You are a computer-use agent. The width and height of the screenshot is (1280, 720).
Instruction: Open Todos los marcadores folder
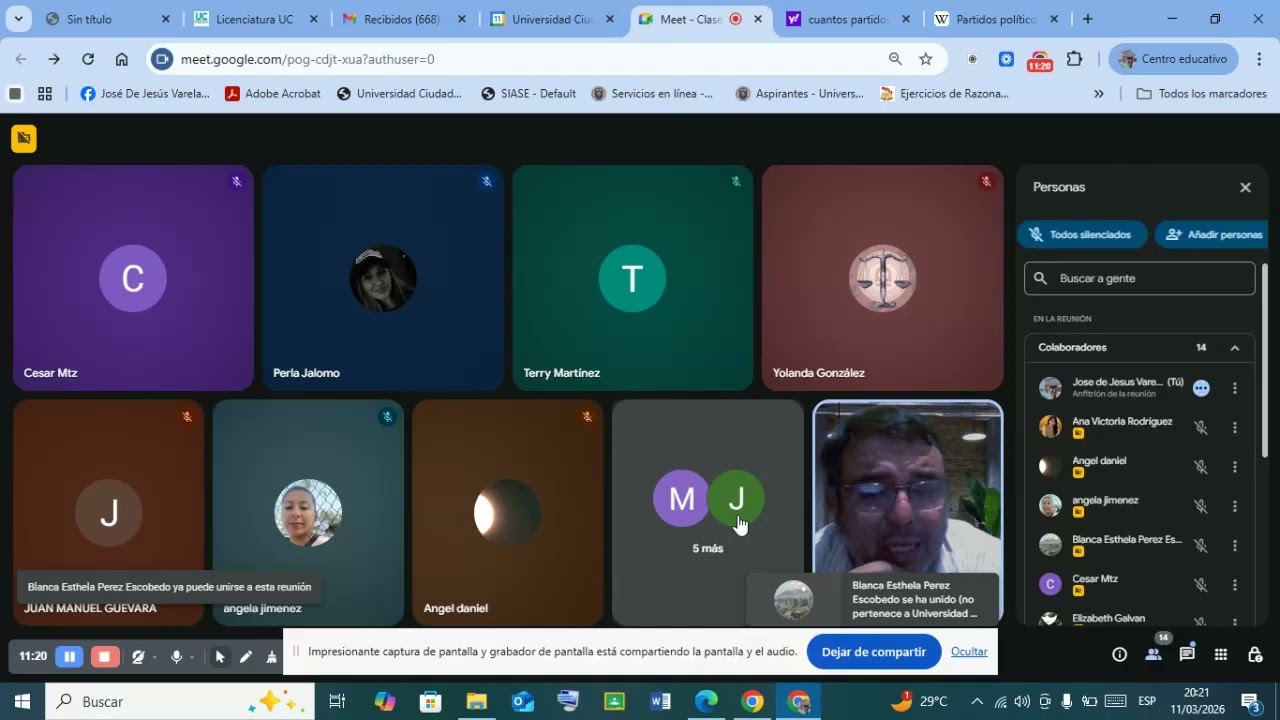[1201, 94]
